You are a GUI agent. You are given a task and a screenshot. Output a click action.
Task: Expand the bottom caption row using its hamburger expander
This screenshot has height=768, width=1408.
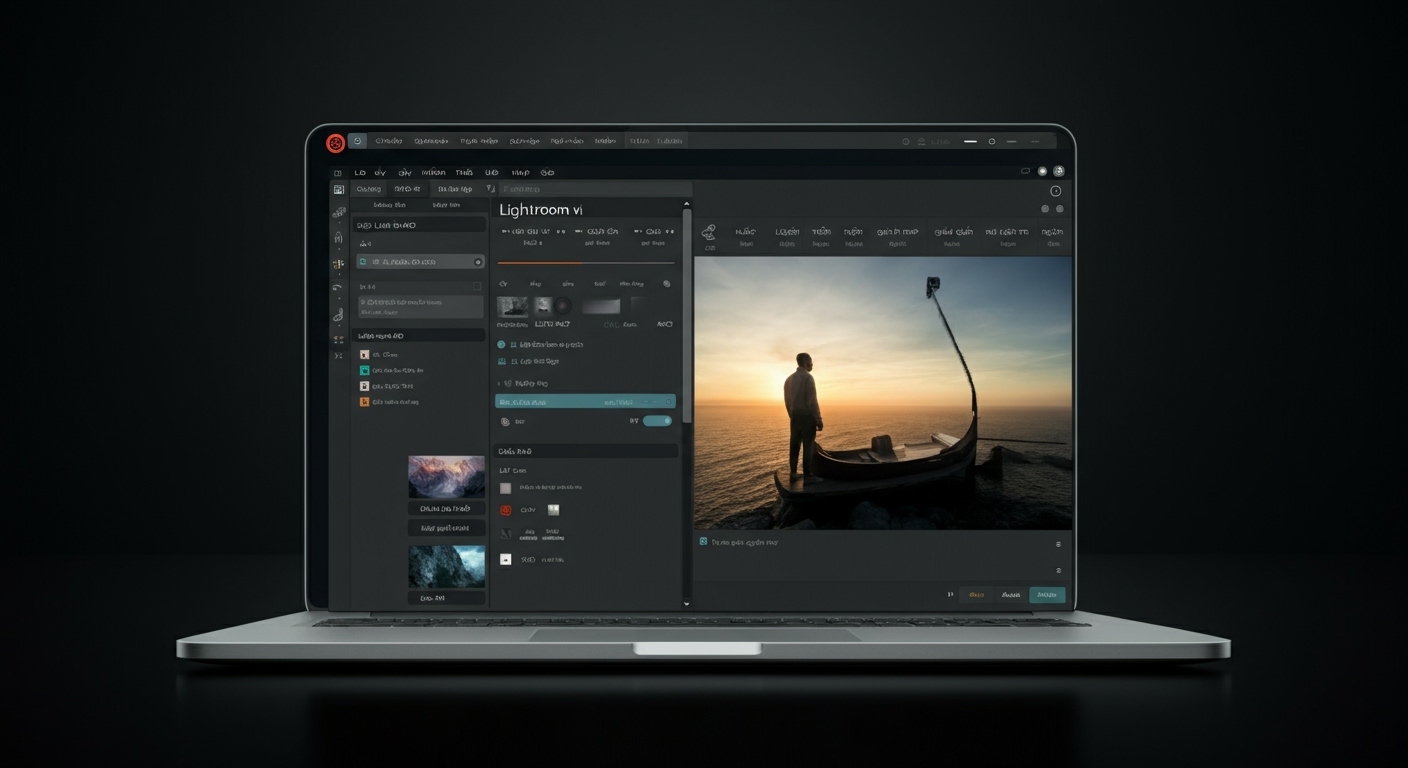click(x=1058, y=543)
